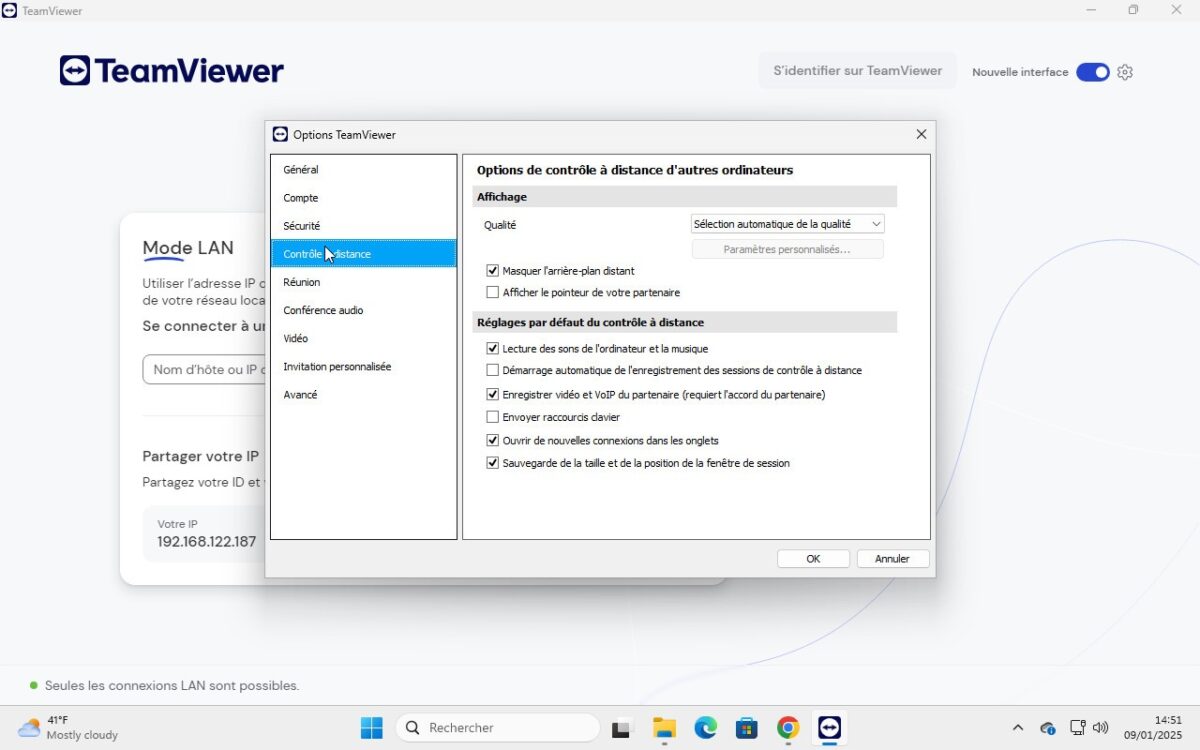Click Annuler button
Viewport: 1200px width, 750px height.
tap(892, 559)
